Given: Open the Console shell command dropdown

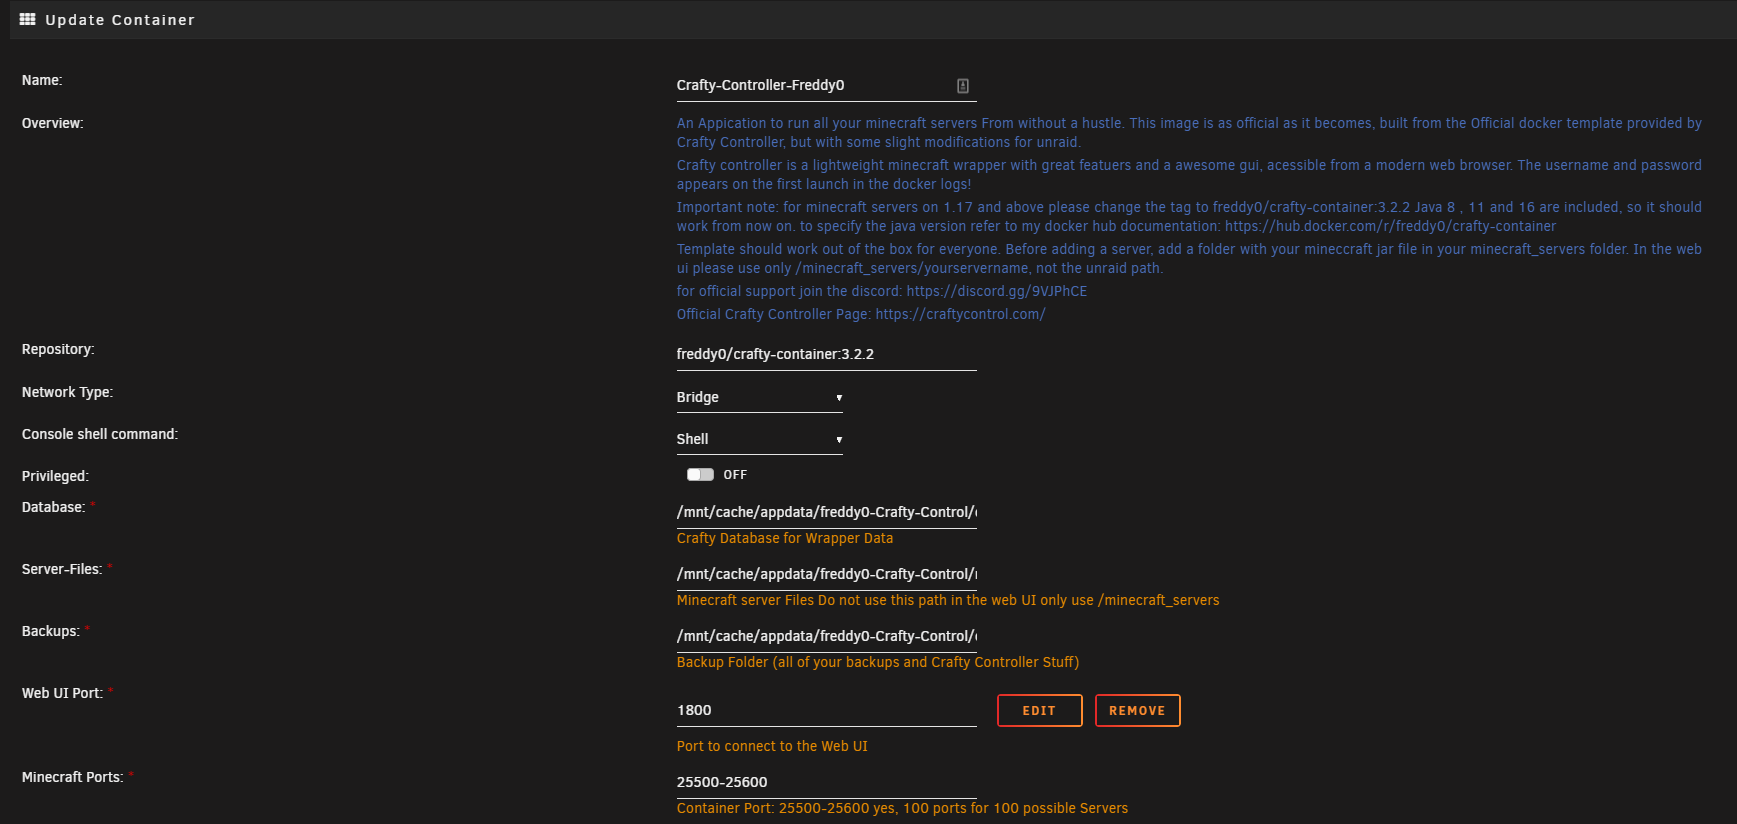Looking at the screenshot, I should pyautogui.click(x=759, y=439).
